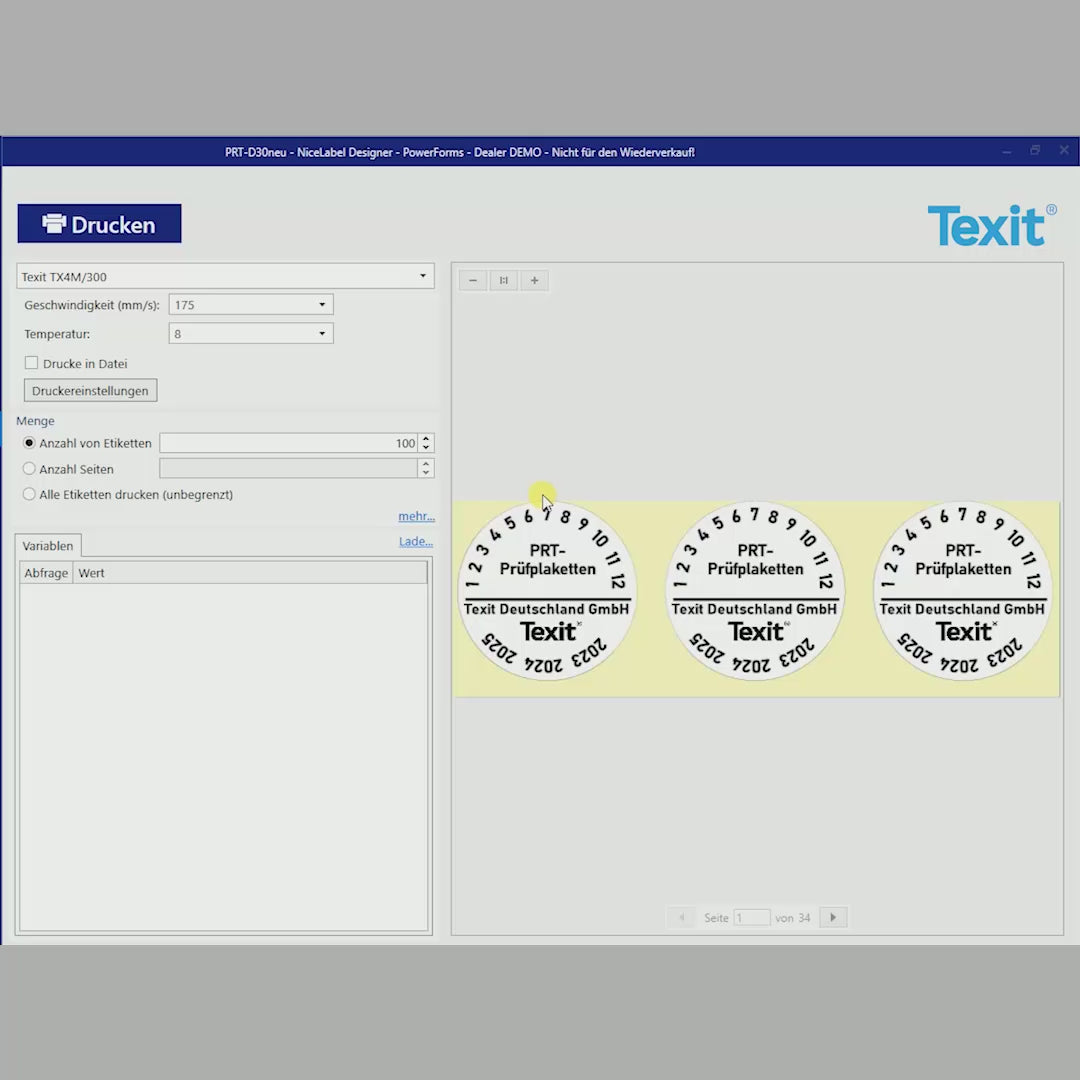1080x1080 pixels.
Task: Go to the previous preview page
Action: (681, 917)
